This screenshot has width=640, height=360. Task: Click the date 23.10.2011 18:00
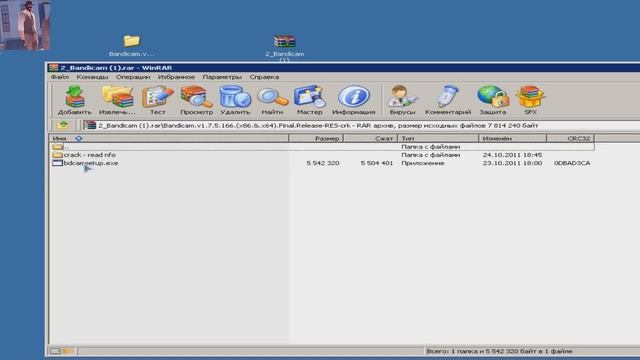[512, 163]
